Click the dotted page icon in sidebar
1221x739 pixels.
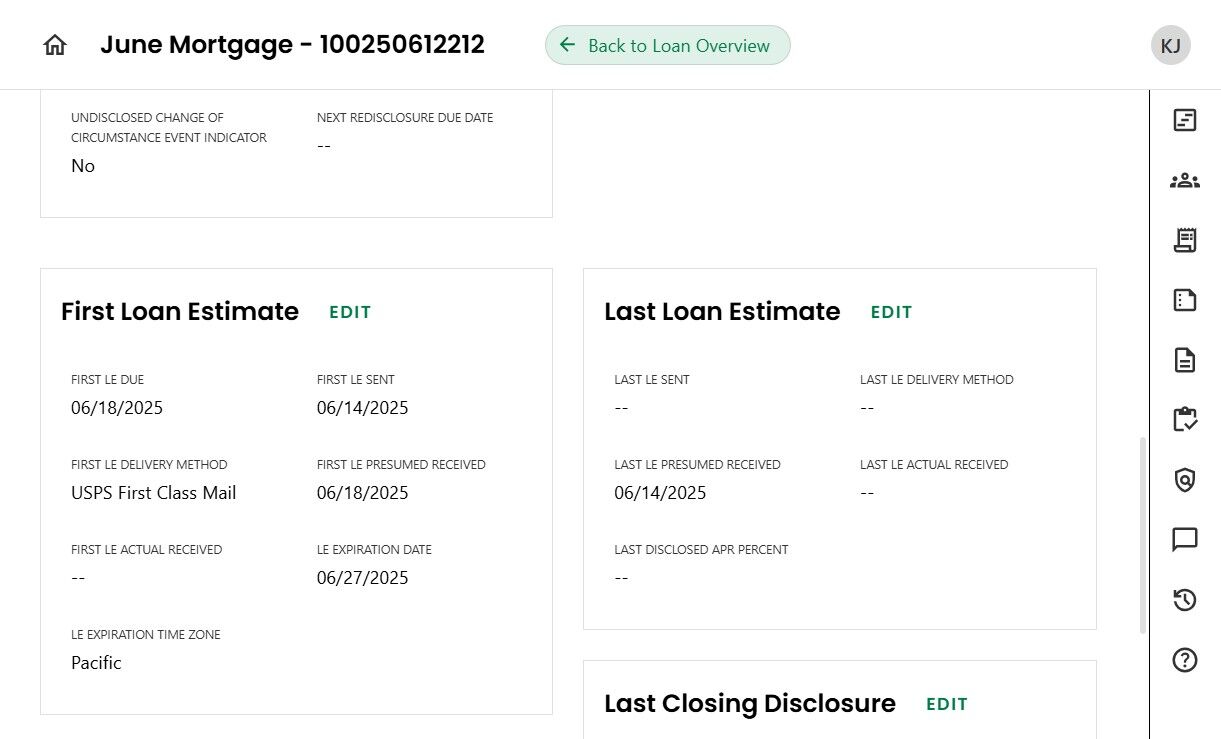tap(1184, 300)
